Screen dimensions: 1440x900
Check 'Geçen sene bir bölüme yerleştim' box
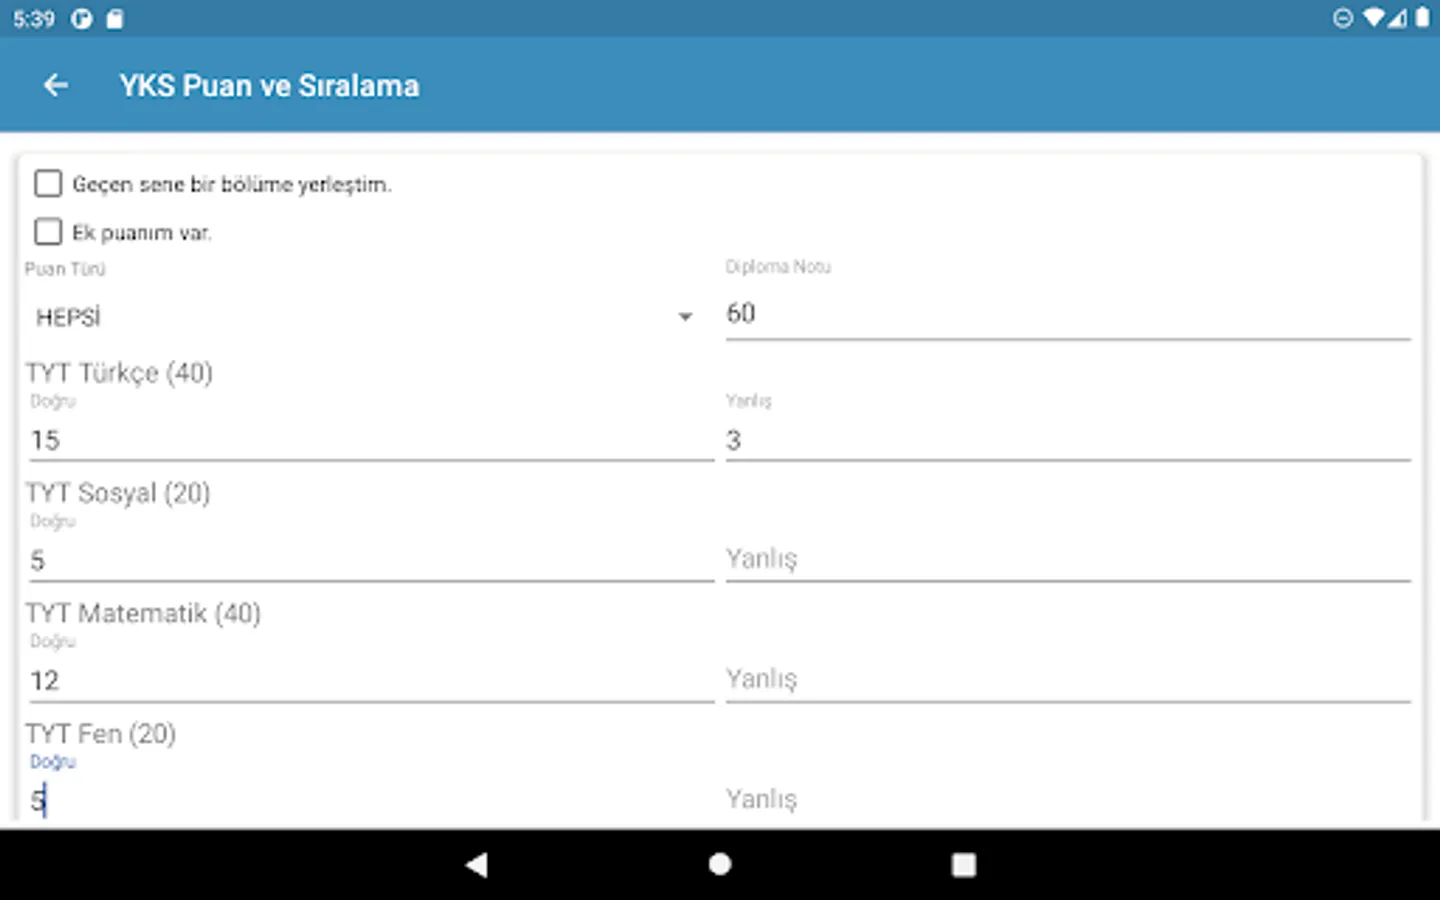tap(48, 184)
